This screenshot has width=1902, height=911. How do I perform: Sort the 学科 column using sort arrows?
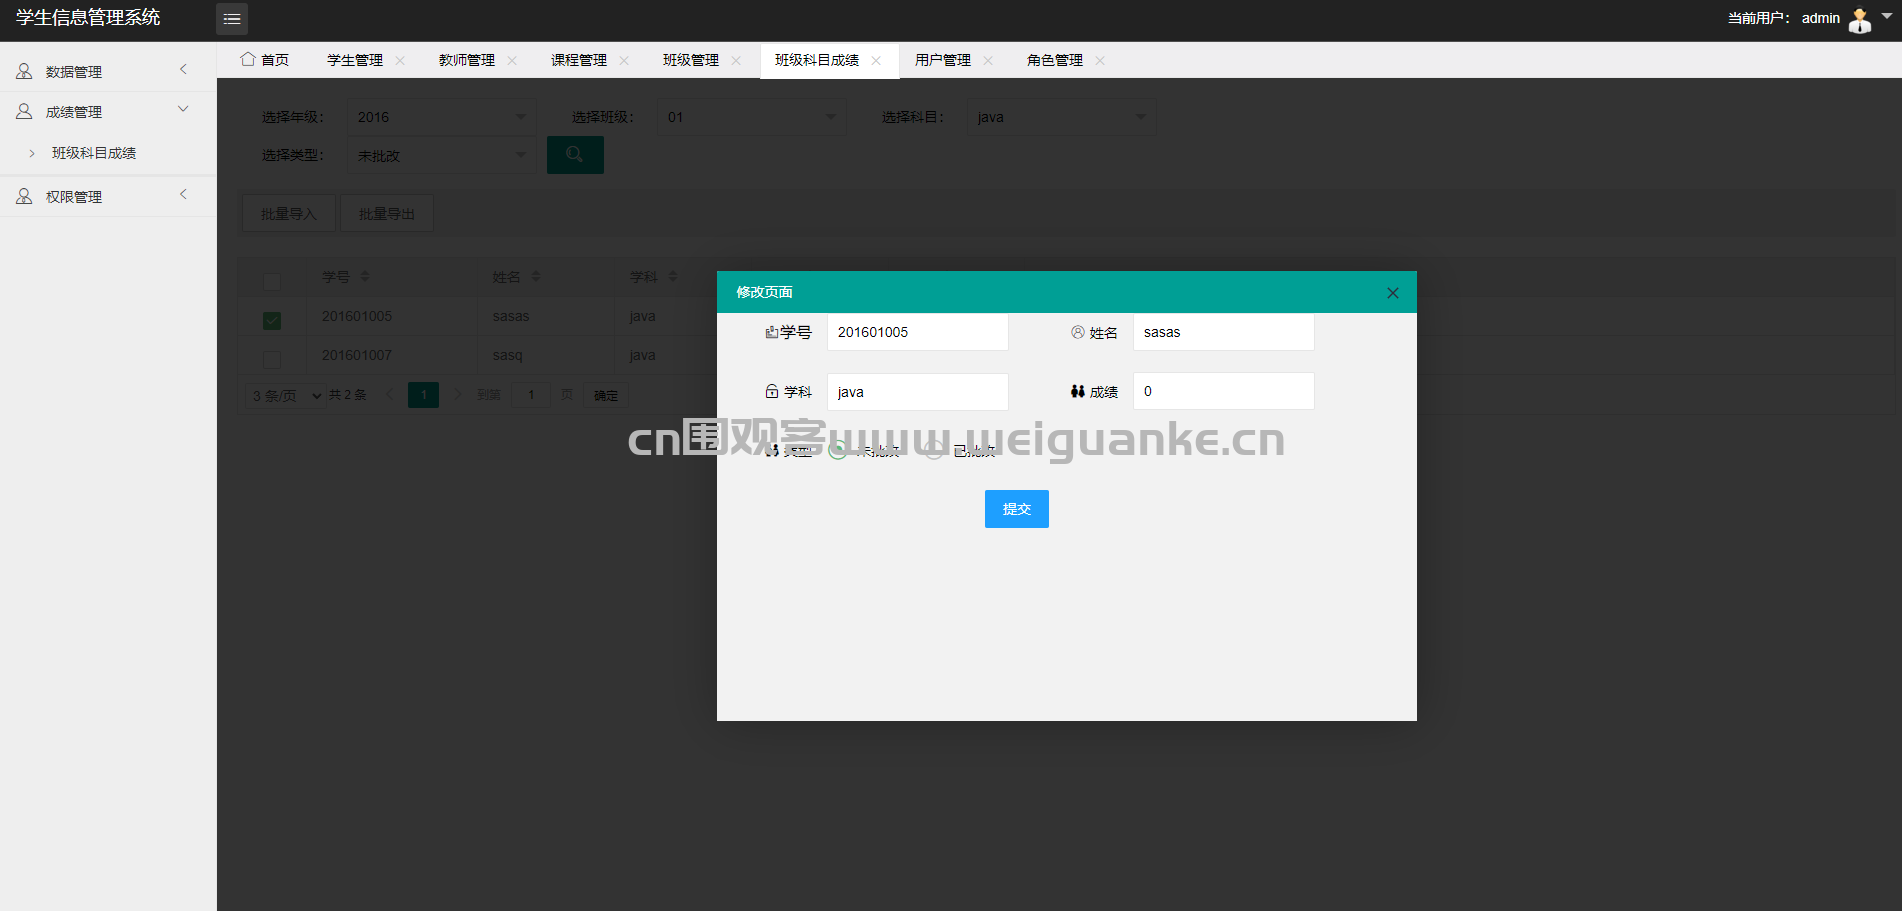pyautogui.click(x=673, y=277)
